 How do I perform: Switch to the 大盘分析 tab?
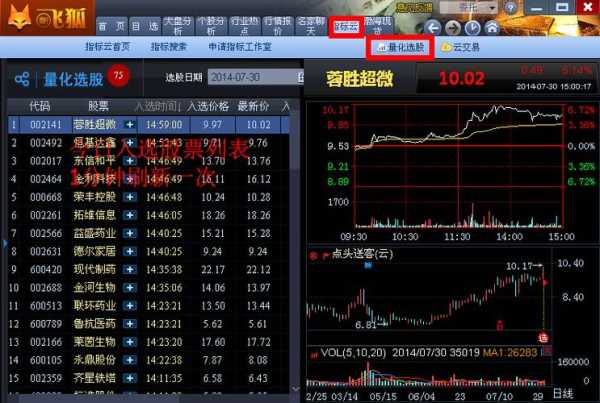(x=177, y=25)
